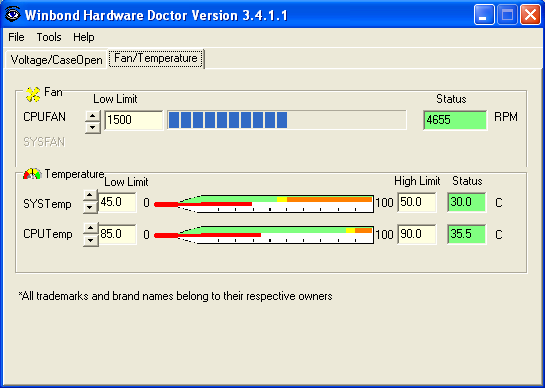Click the SYSTemp status value 30.0

coord(467,202)
